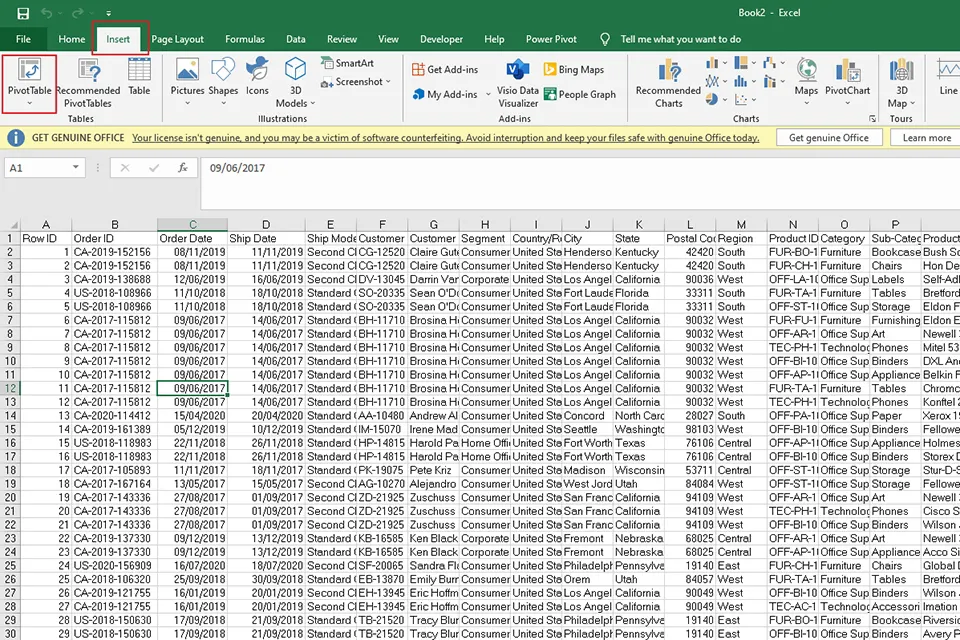The image size is (960, 640).
Task: Select cell A1 containing Row ID
Action: click(45, 238)
